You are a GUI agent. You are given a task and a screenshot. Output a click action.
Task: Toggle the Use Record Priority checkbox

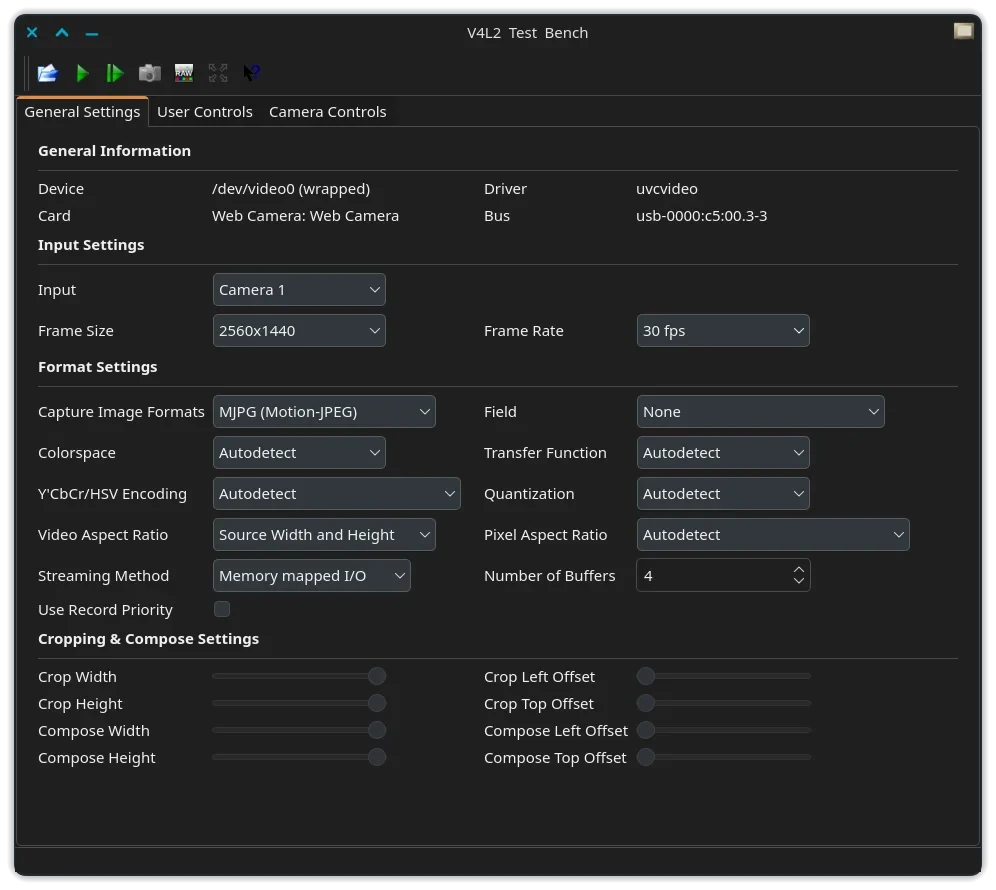222,609
